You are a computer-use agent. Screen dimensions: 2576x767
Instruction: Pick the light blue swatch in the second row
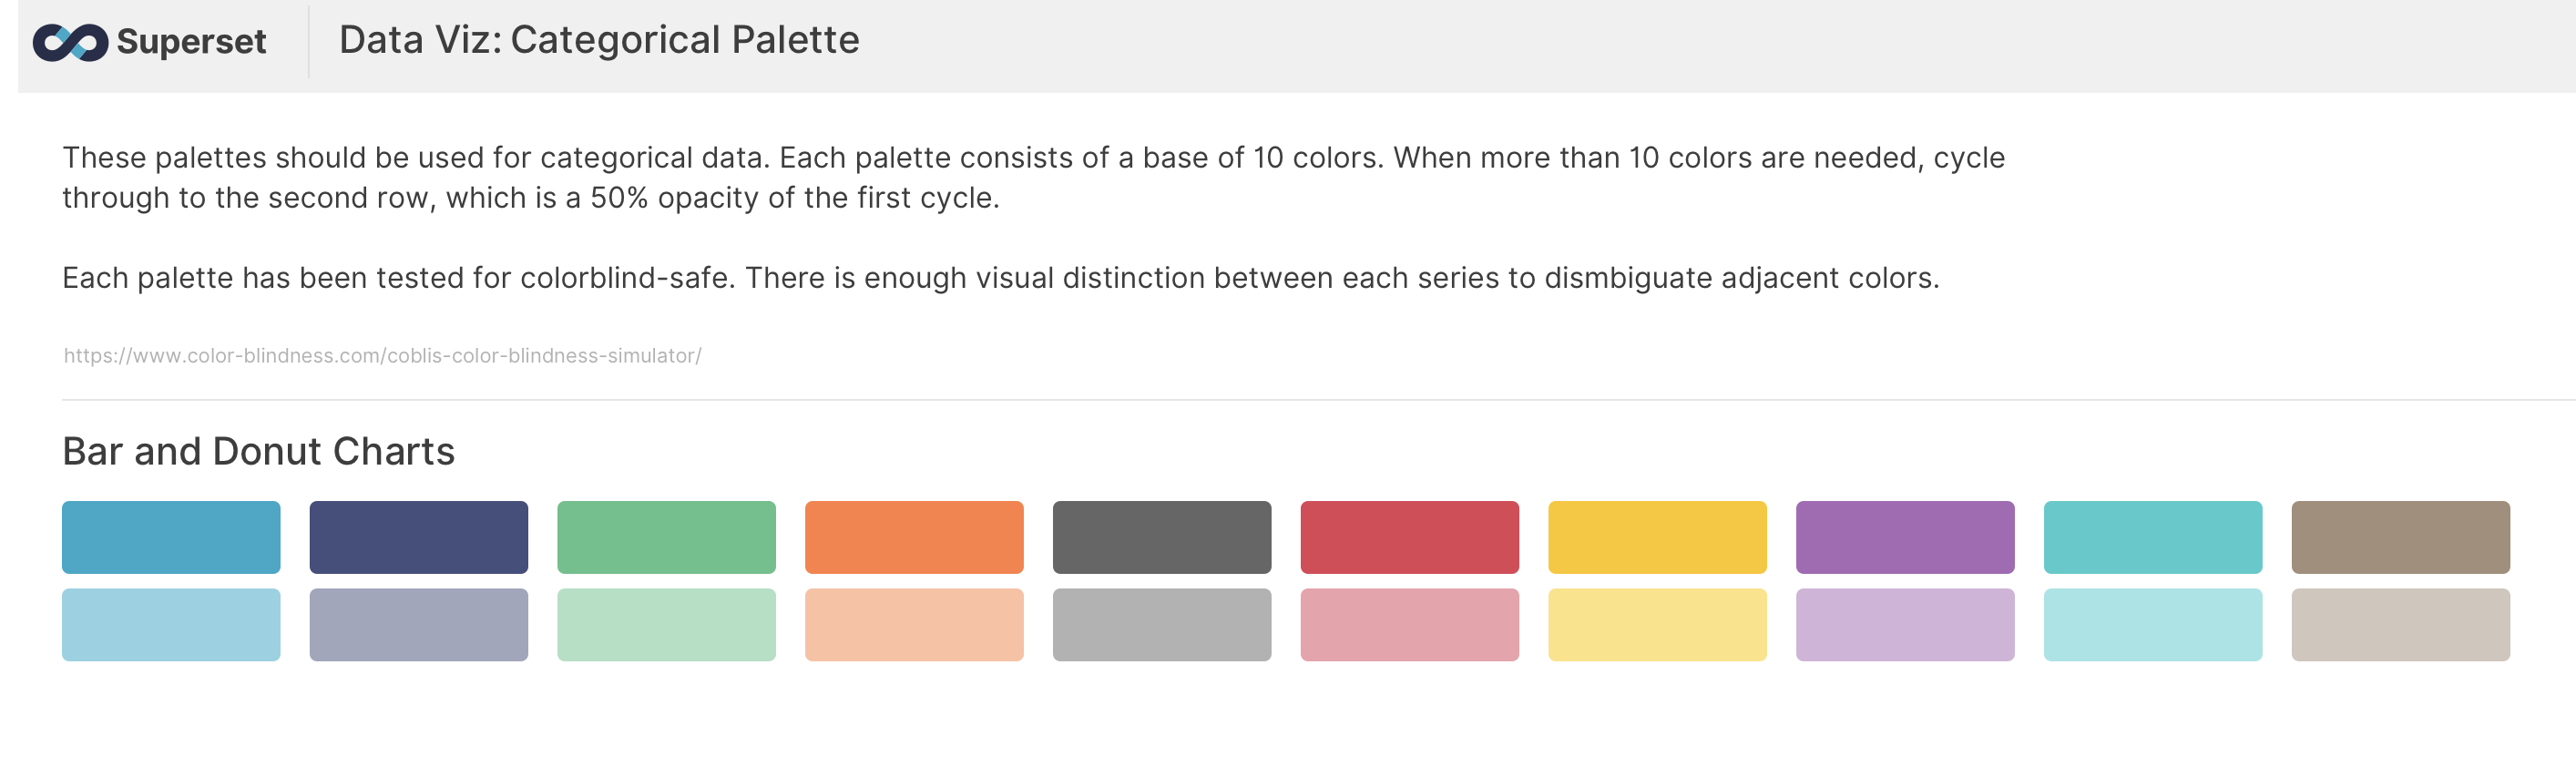point(171,625)
